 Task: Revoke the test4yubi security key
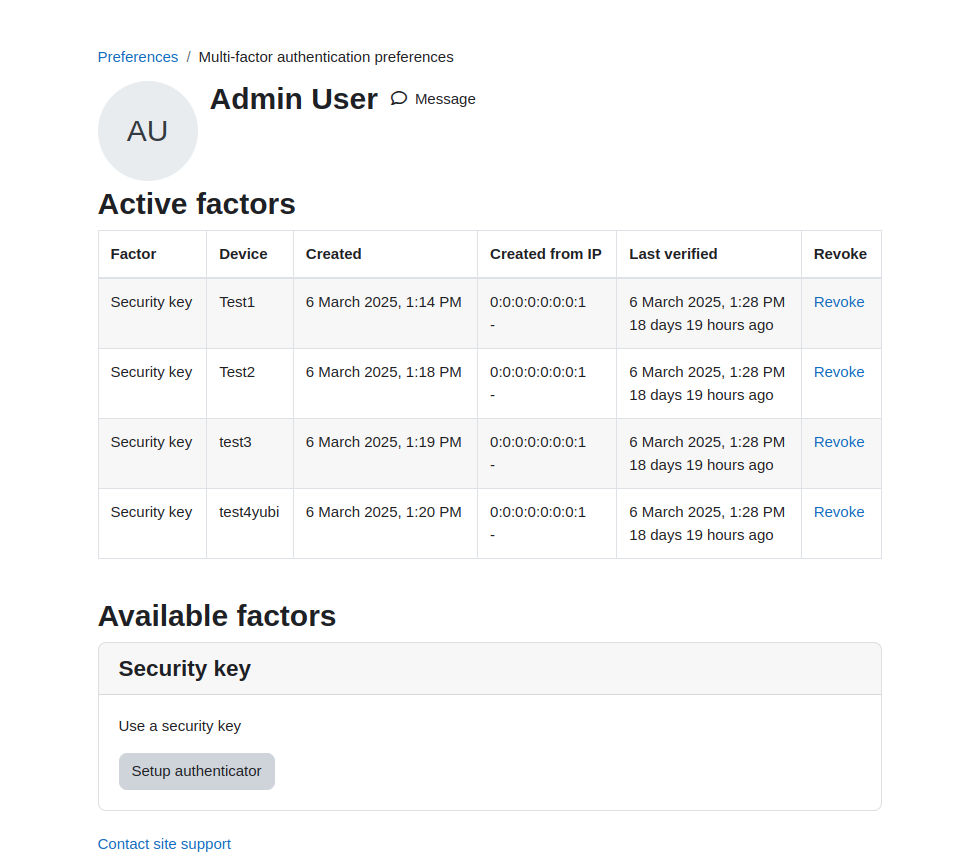click(x=838, y=512)
